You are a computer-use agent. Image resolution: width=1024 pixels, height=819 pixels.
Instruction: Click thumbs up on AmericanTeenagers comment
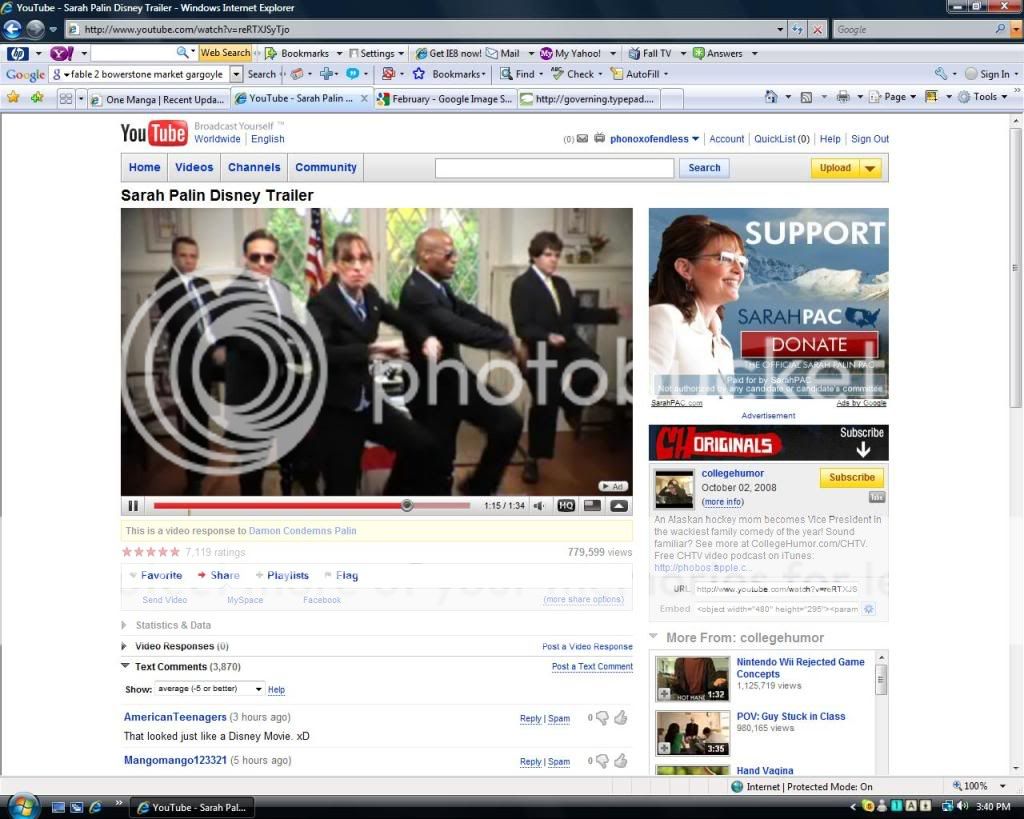(620, 718)
